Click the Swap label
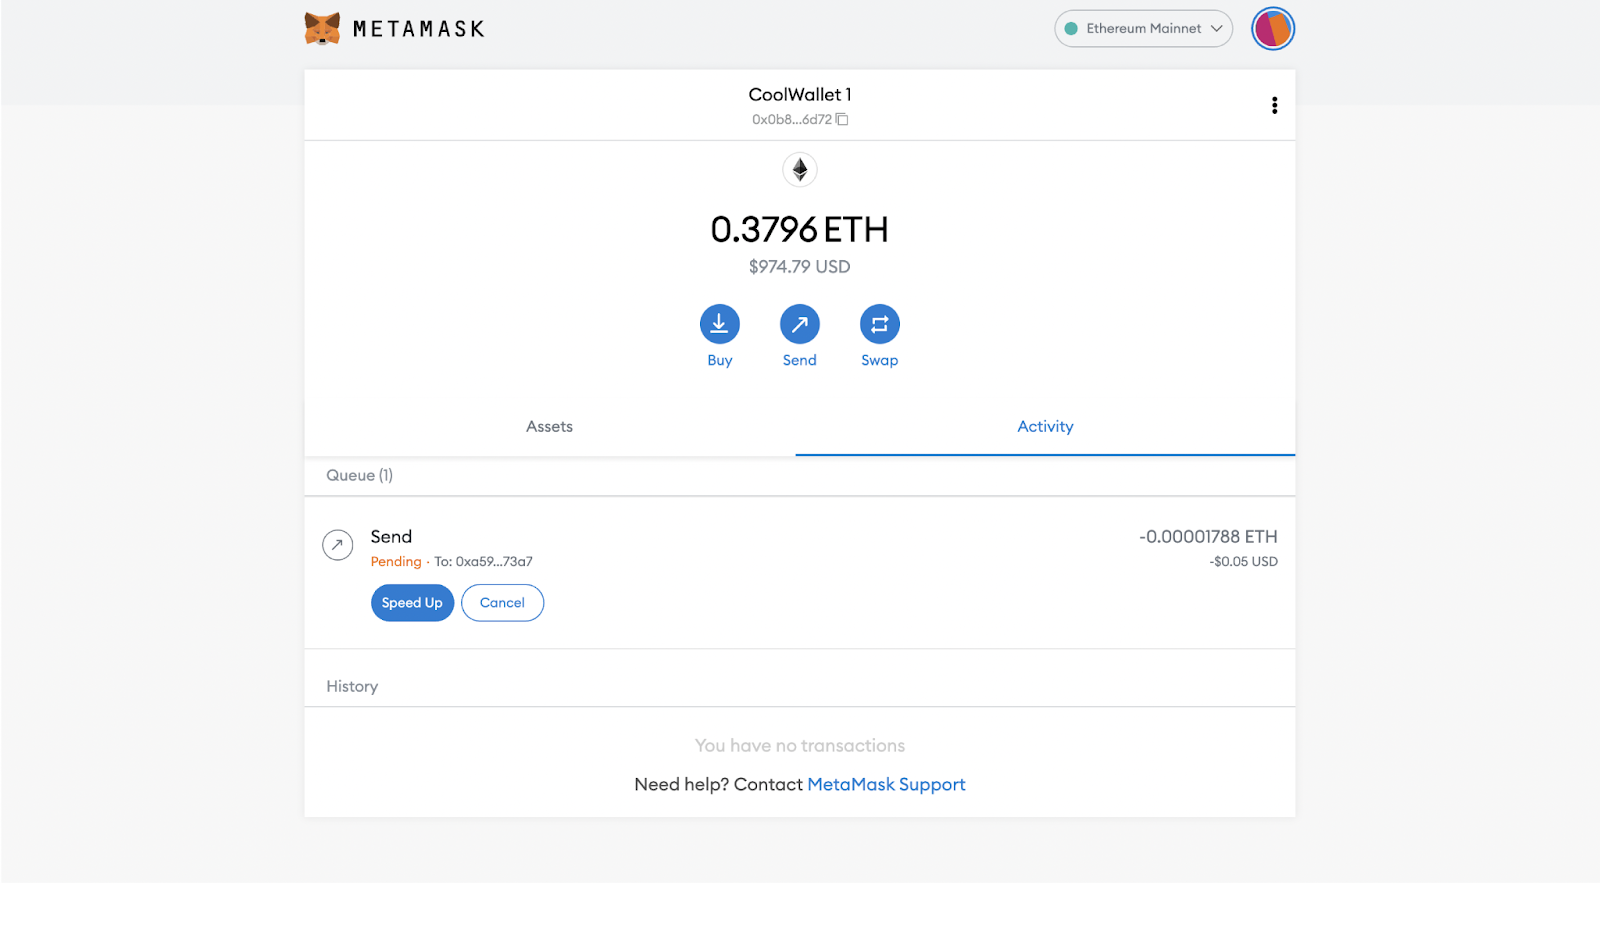The width and height of the screenshot is (1600, 945). (x=880, y=361)
